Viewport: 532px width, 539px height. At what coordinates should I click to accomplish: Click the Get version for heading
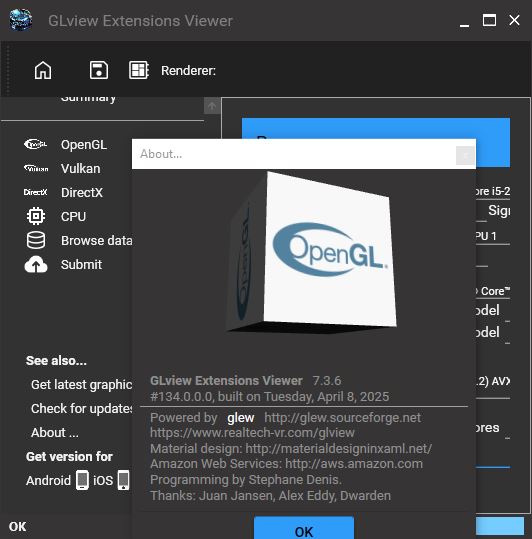pyautogui.click(x=69, y=456)
